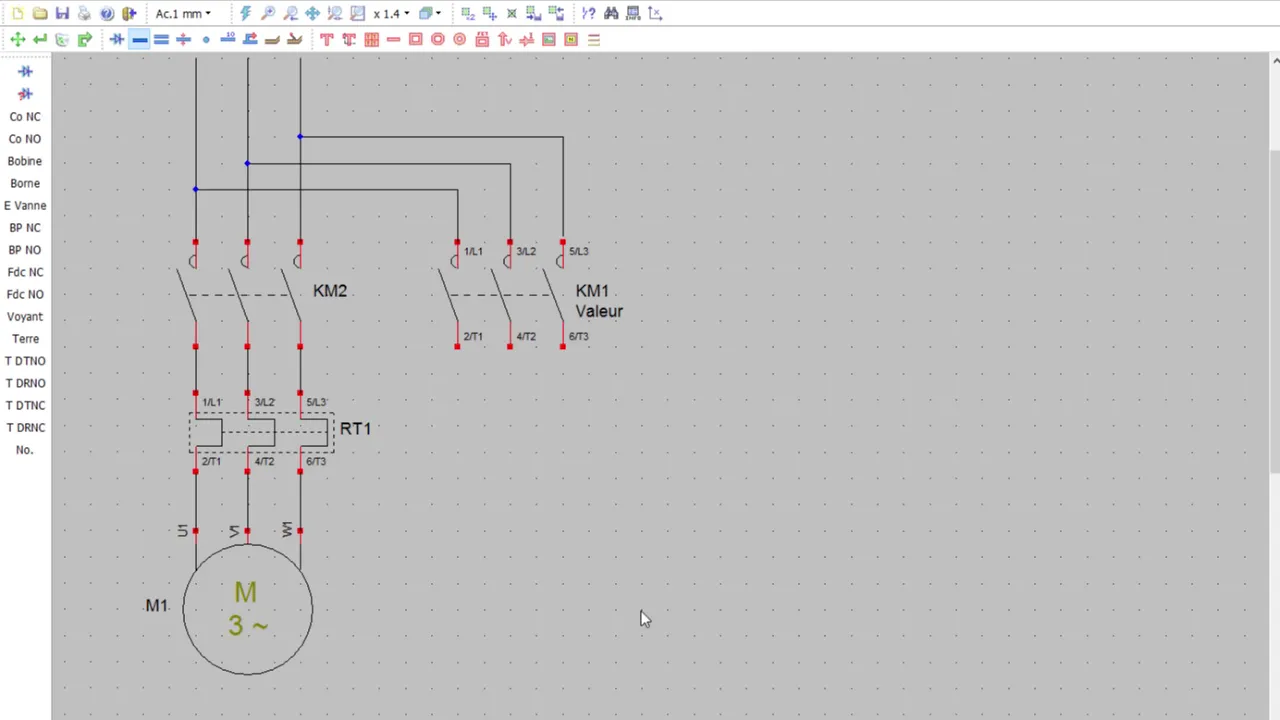Open the binoculars search tool
This screenshot has width=1280, height=720.
[611, 13]
